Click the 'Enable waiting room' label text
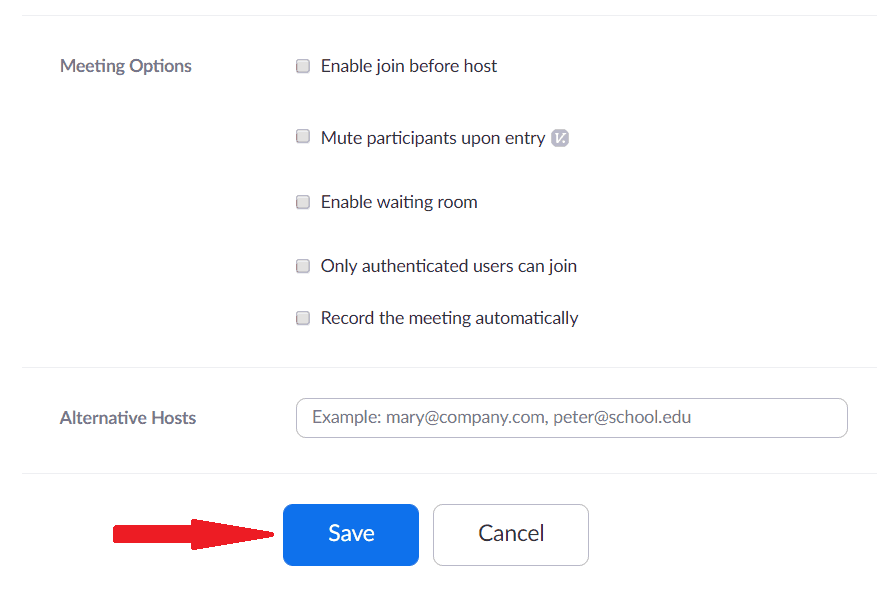This screenshot has height=599, width=877. 398,202
